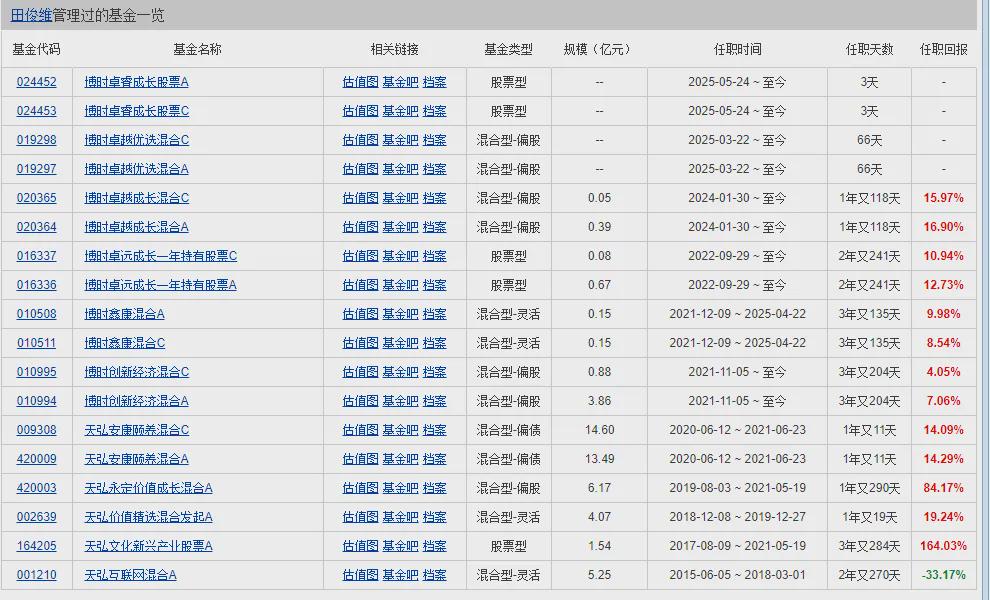Open fund 博时鑫康混合A

pyautogui.click(x=124, y=314)
